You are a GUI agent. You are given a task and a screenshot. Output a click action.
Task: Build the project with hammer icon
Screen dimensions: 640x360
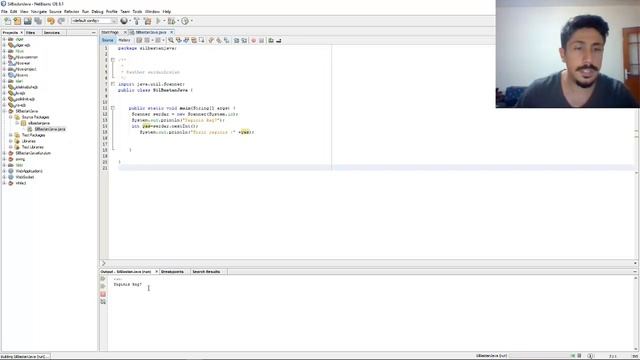click(137, 21)
